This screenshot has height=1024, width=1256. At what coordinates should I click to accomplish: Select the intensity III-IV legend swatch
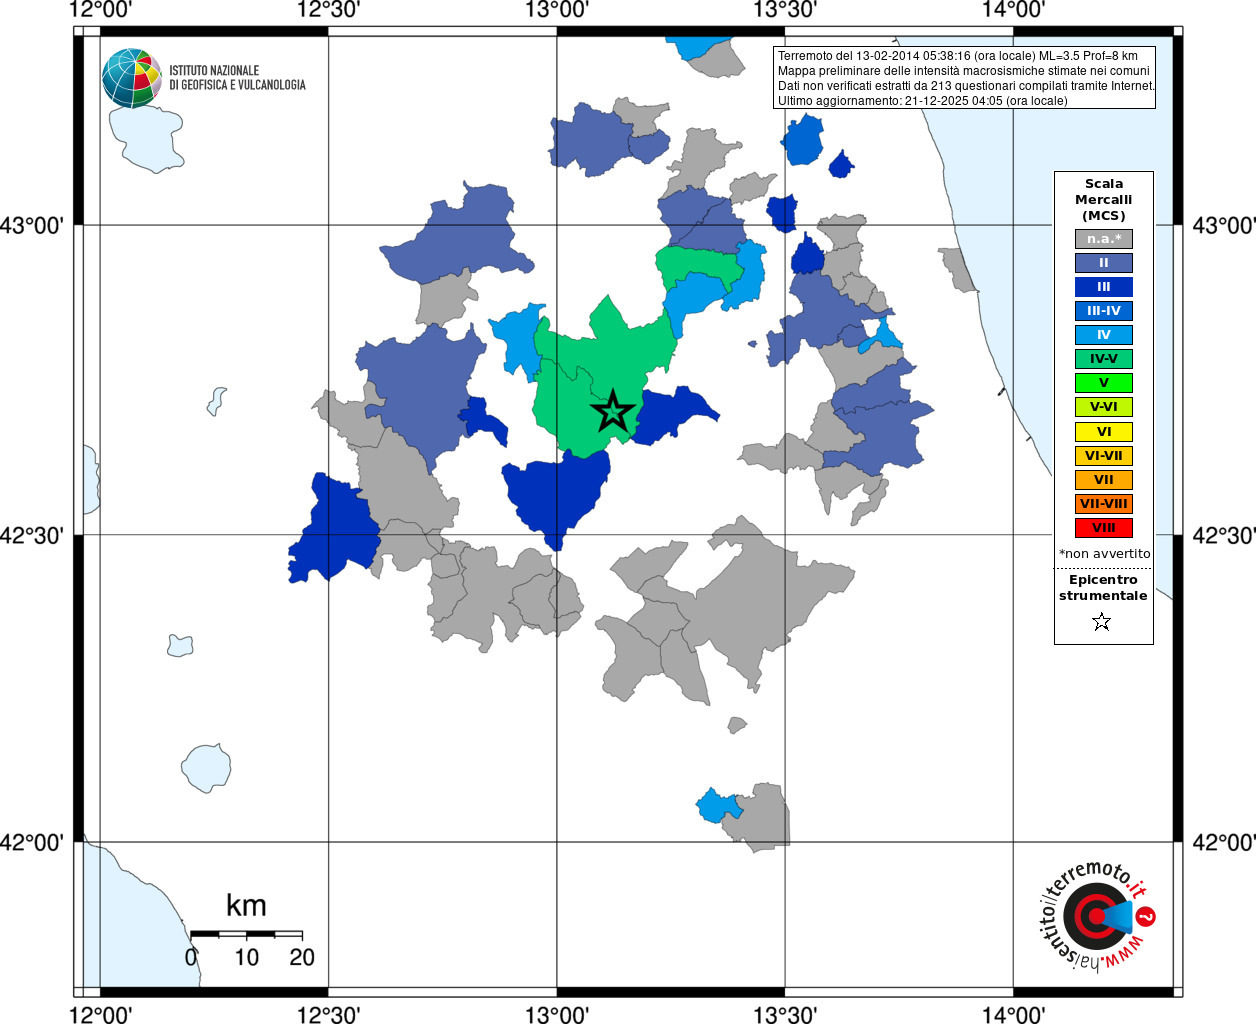(1104, 311)
